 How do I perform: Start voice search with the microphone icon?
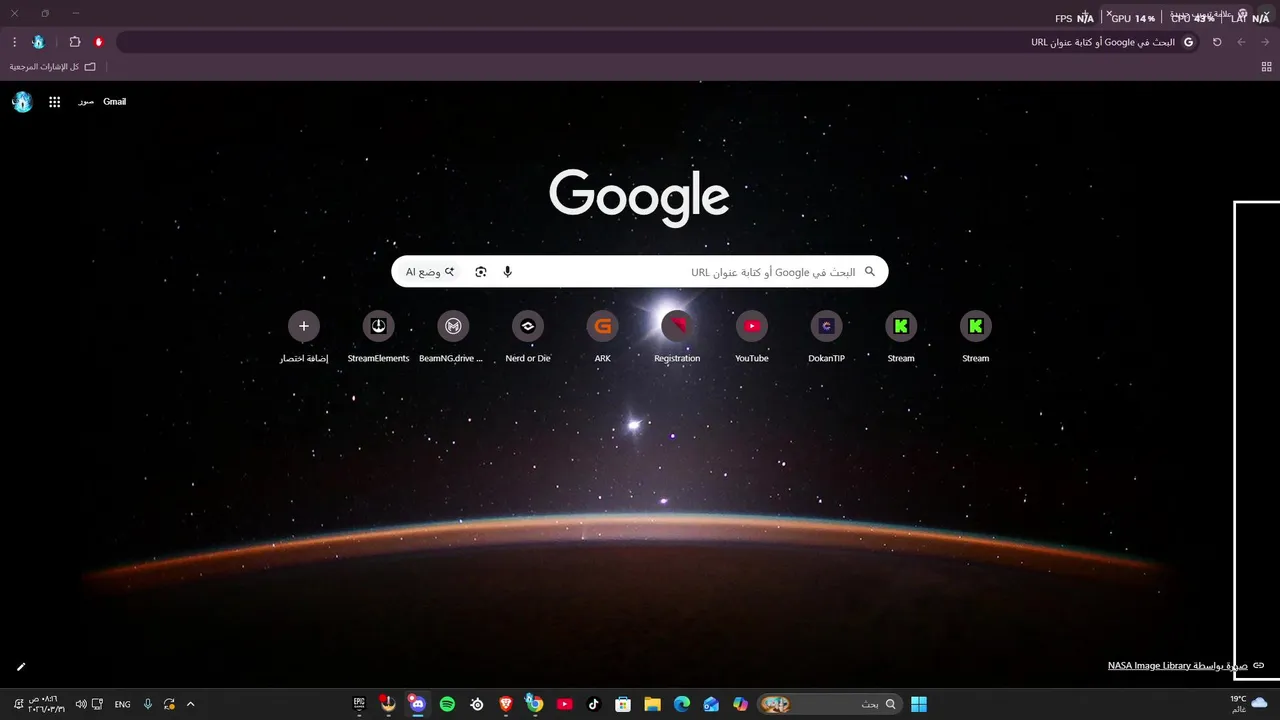(507, 272)
